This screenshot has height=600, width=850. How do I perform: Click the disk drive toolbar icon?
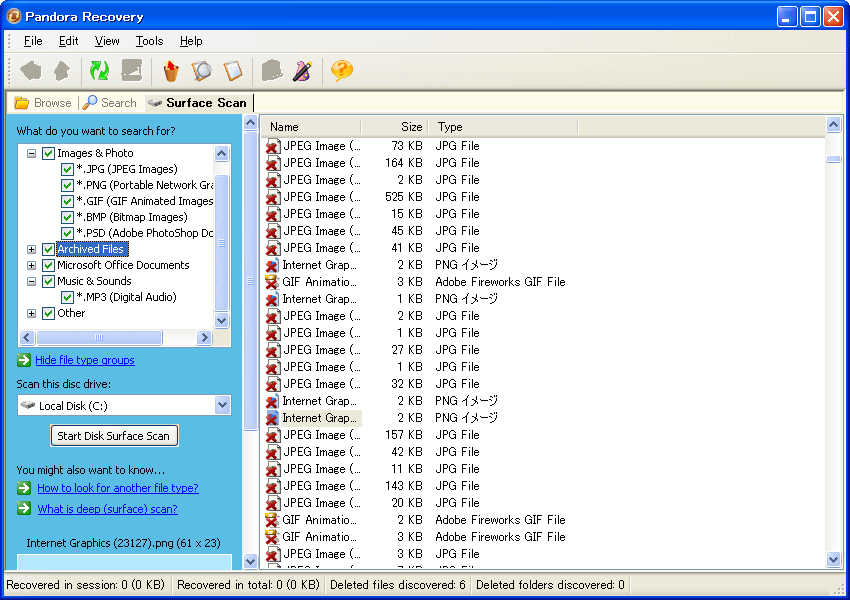(x=132, y=70)
